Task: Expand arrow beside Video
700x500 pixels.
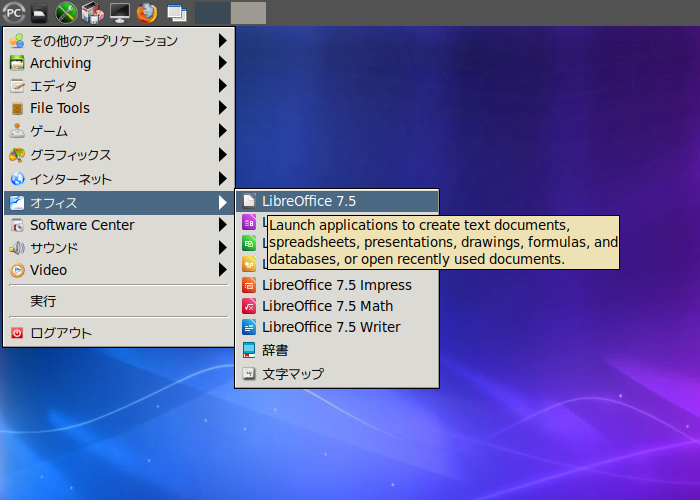Action: tap(222, 270)
